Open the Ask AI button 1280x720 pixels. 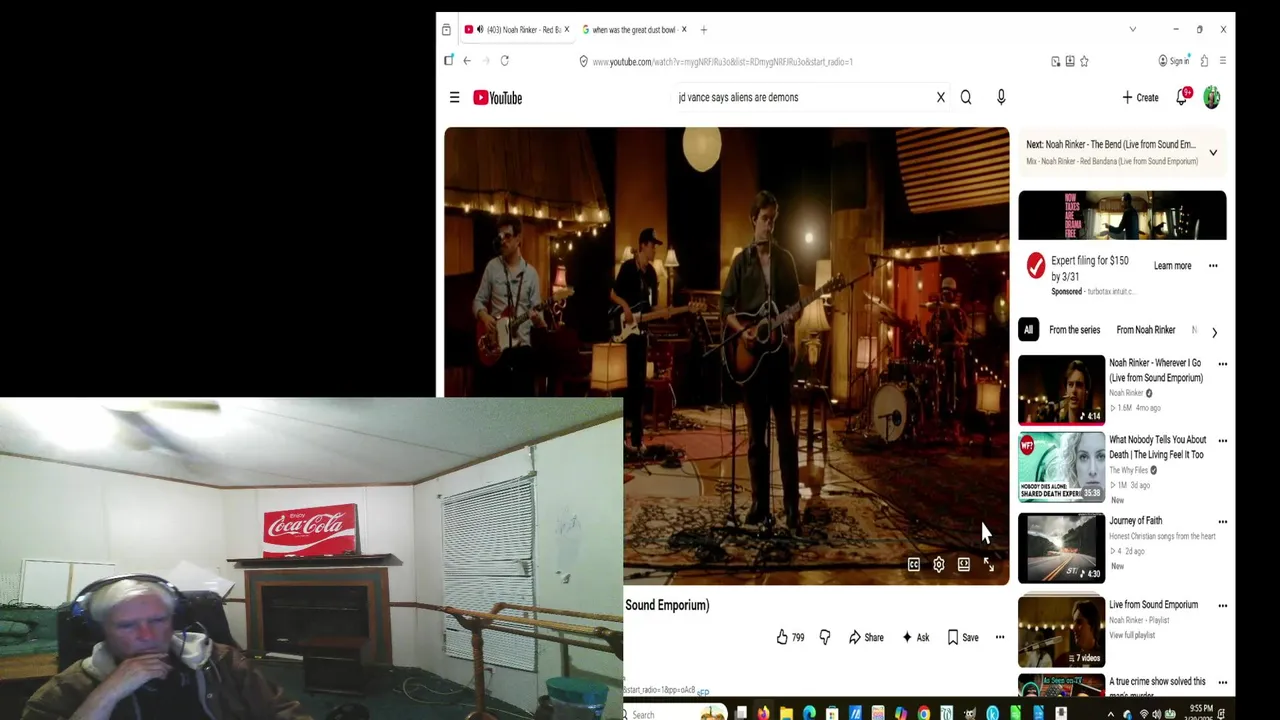(x=915, y=637)
